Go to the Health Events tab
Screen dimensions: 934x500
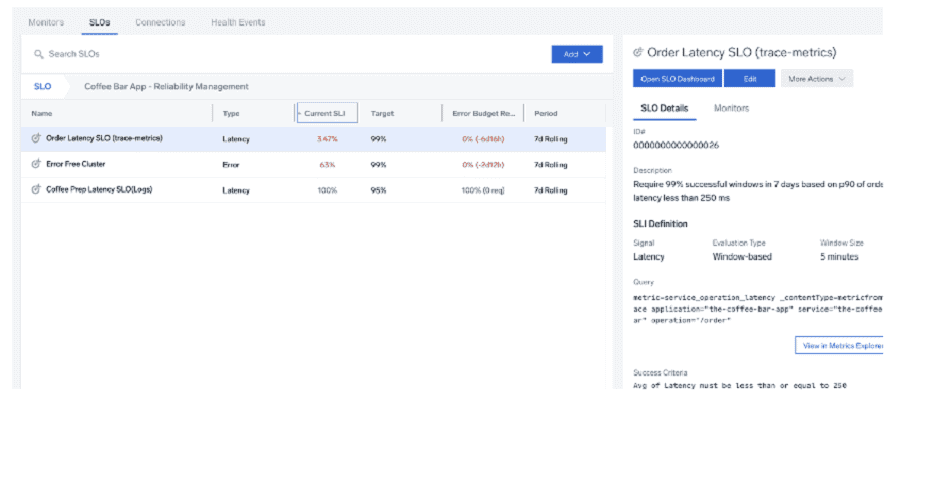[x=238, y=23]
